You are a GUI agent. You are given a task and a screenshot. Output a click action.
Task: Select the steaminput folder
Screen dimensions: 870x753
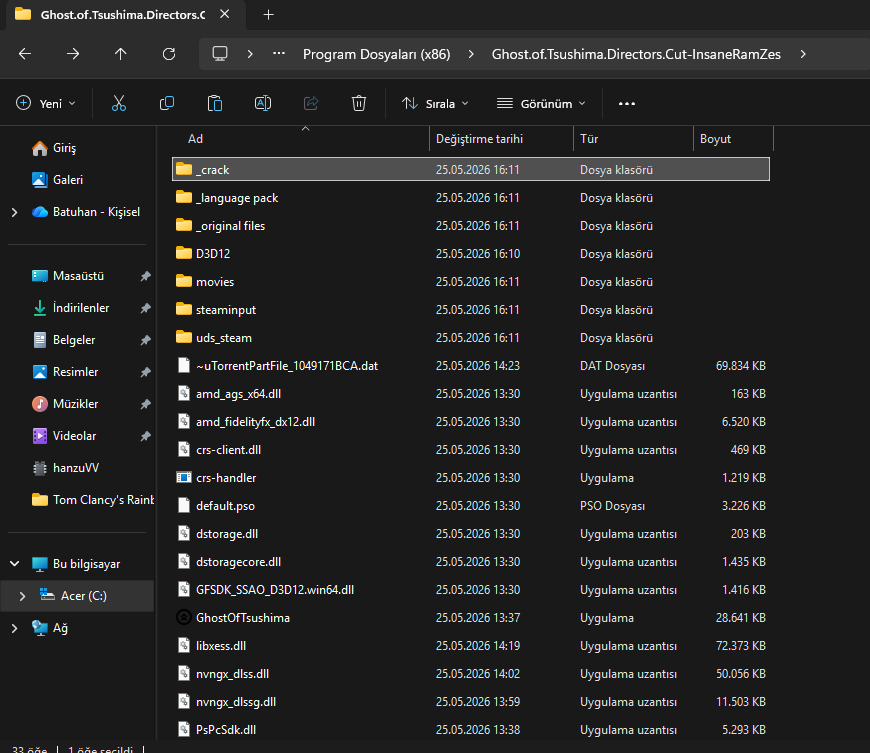471,310
